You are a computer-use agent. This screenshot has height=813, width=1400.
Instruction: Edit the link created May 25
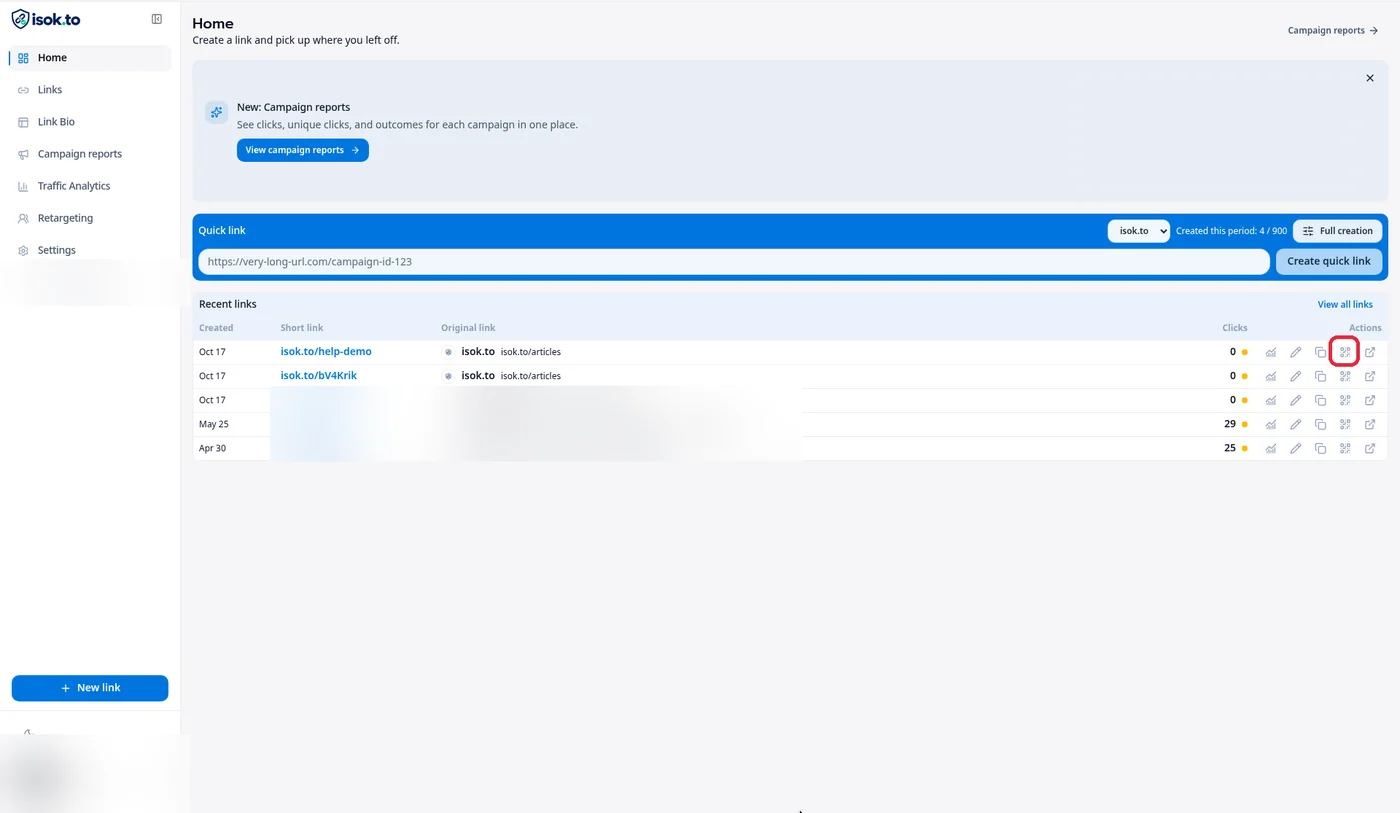(1296, 424)
